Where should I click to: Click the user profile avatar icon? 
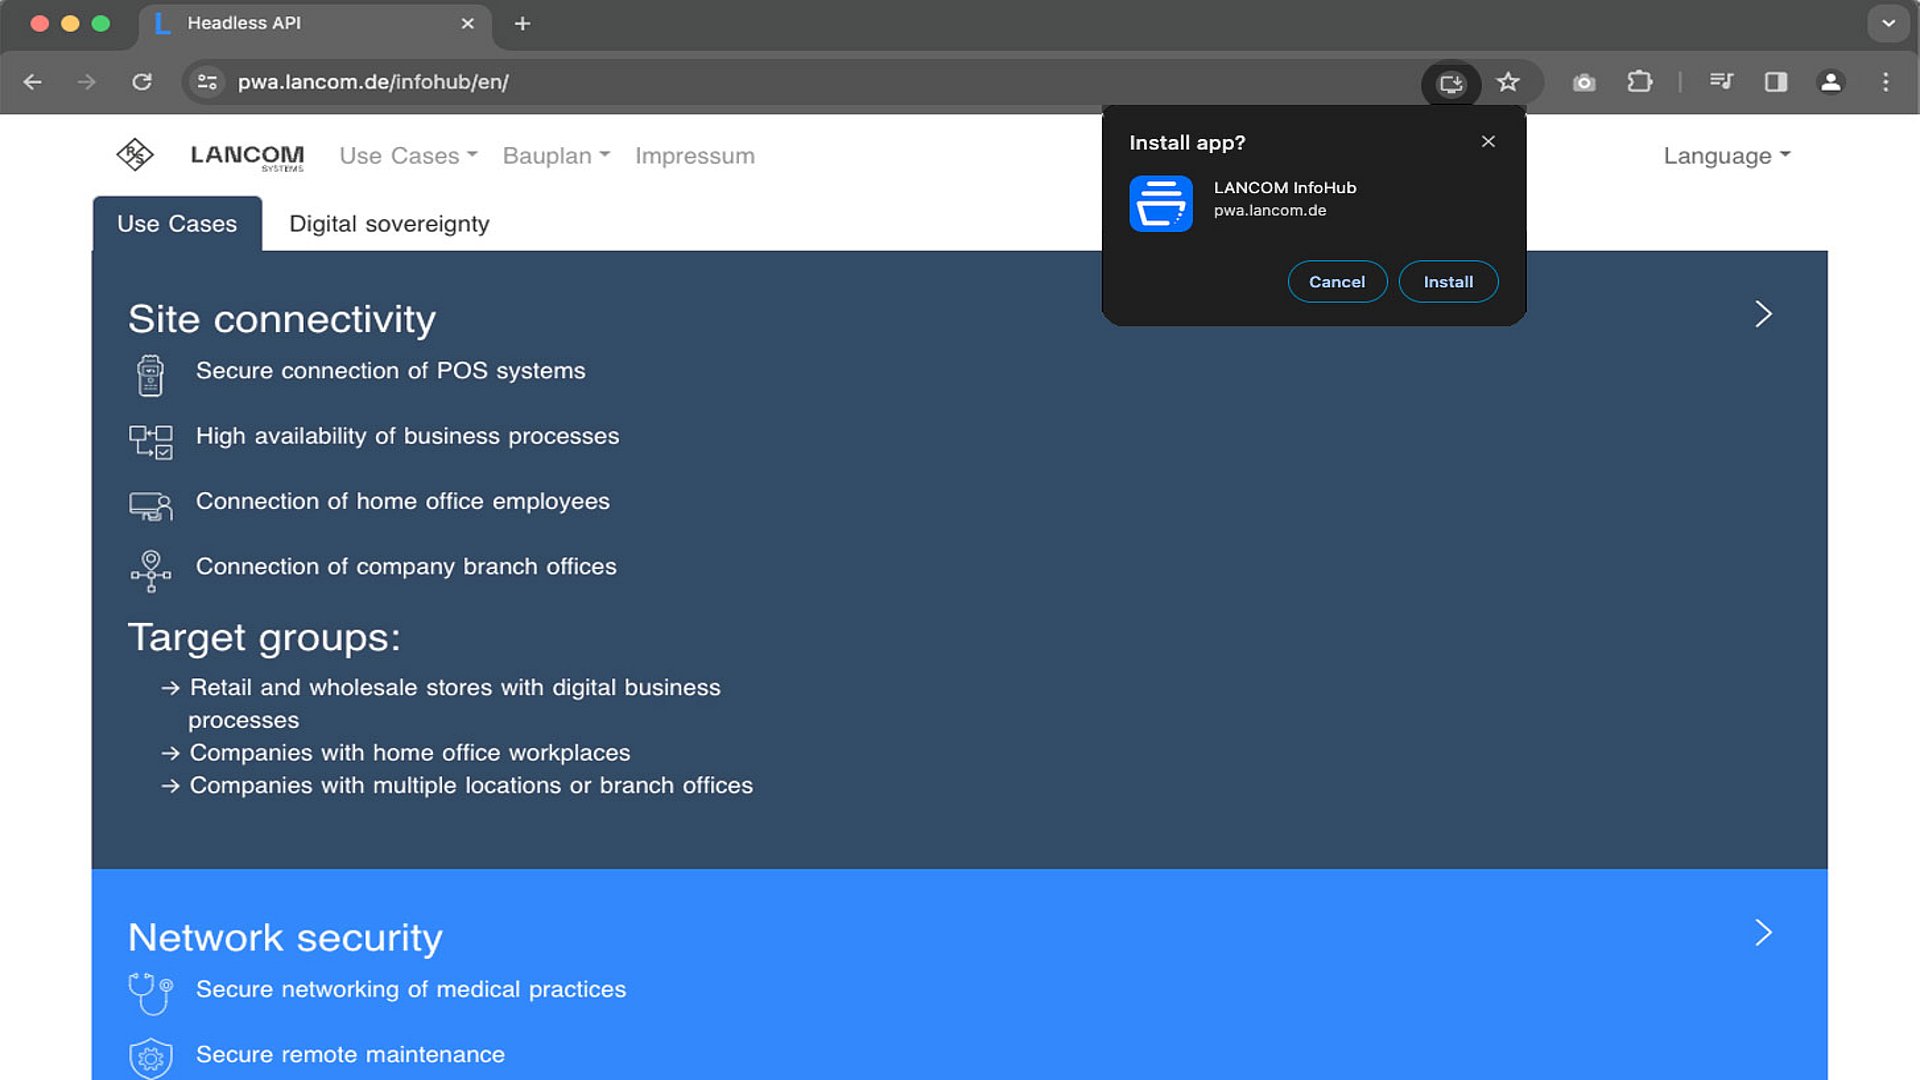point(1831,83)
